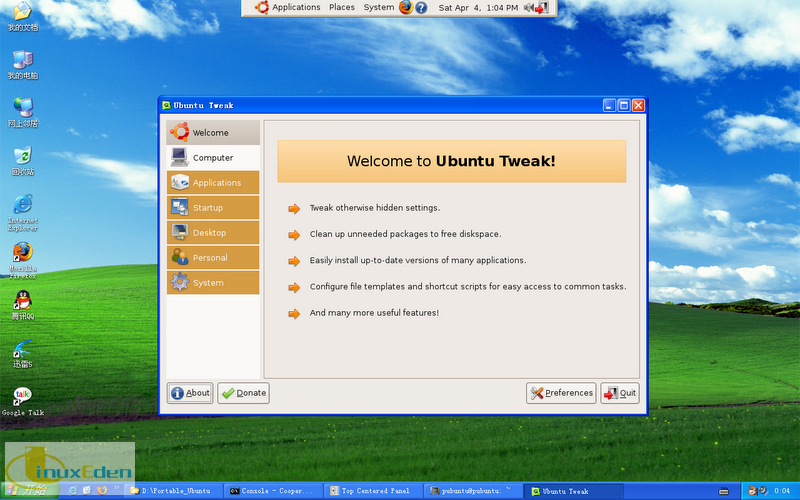Click the 'Welcome to Ubuntu Tweak!' banner

pyautogui.click(x=452, y=161)
